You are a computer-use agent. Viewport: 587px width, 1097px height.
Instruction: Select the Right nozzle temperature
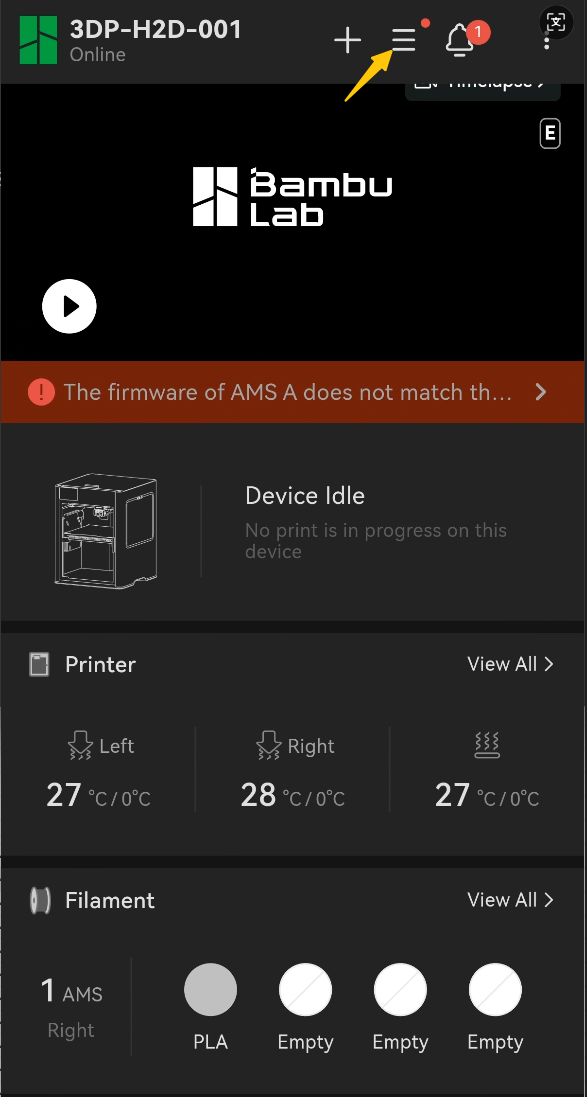pyautogui.click(x=292, y=770)
